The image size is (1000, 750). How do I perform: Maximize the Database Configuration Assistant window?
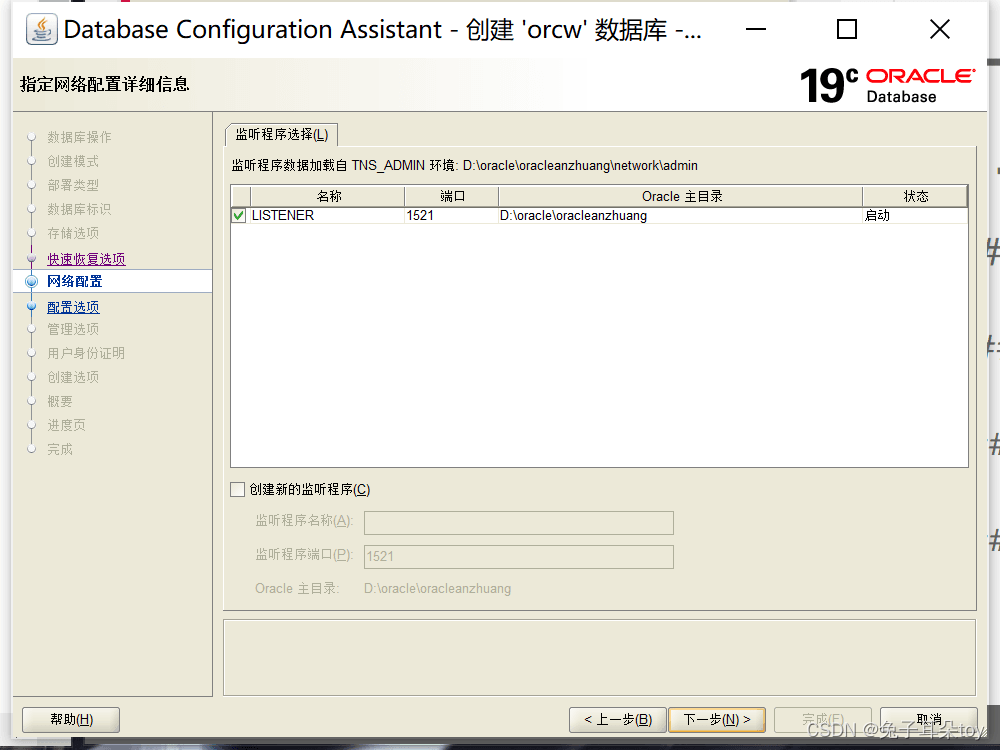pos(847,29)
